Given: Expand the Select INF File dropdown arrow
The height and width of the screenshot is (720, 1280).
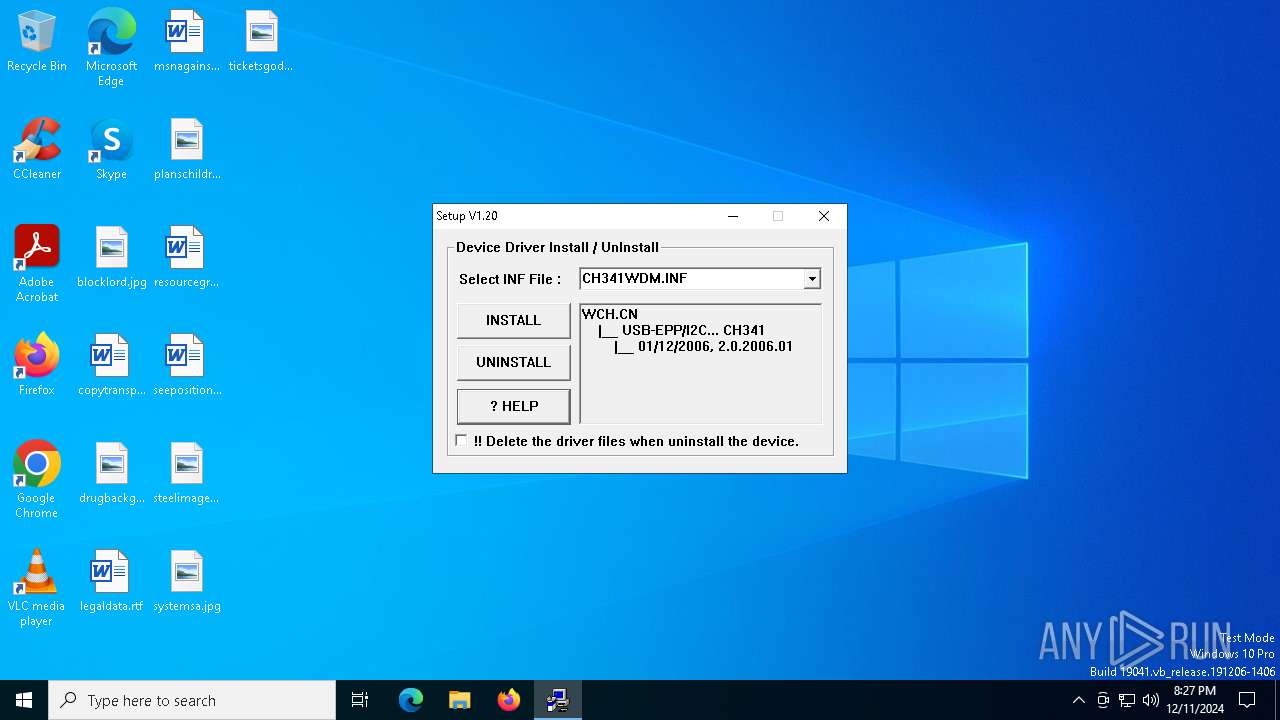Looking at the screenshot, I should click(812, 279).
